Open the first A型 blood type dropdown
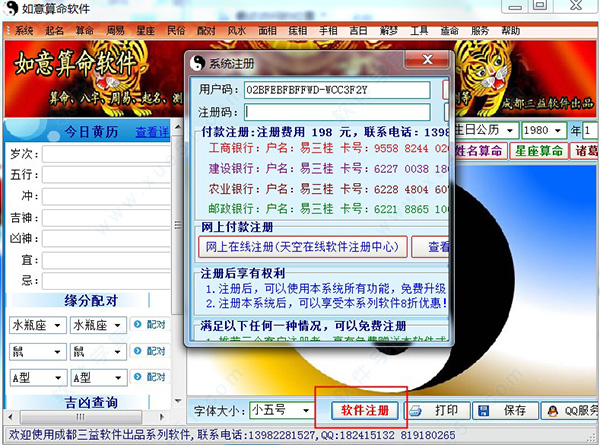Image resolution: width=600 pixels, height=445 pixels. point(38,378)
